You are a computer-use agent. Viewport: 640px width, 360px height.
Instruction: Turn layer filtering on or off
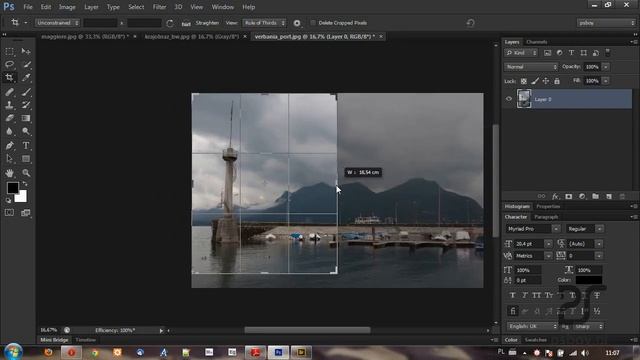[608, 52]
